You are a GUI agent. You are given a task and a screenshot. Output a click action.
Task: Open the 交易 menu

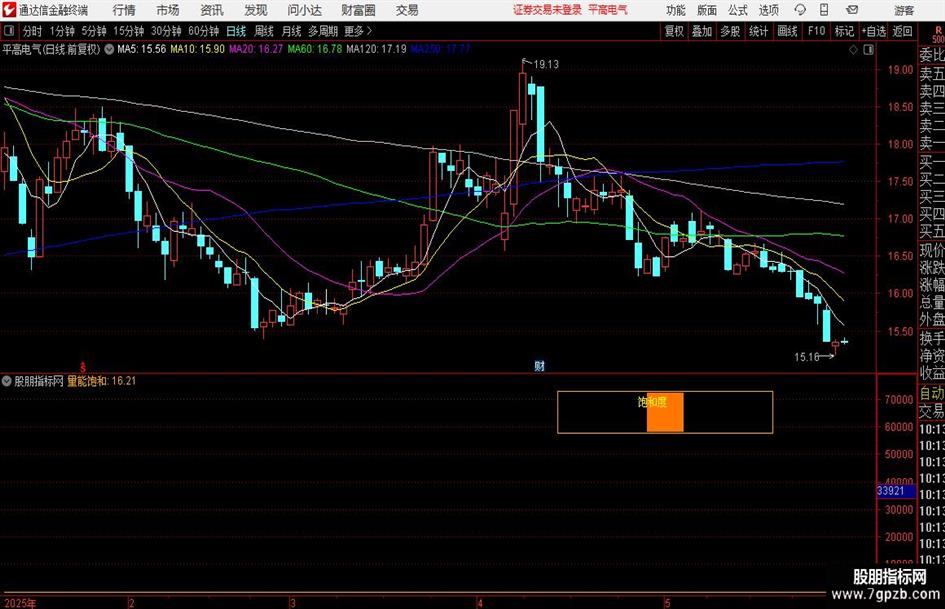click(407, 10)
